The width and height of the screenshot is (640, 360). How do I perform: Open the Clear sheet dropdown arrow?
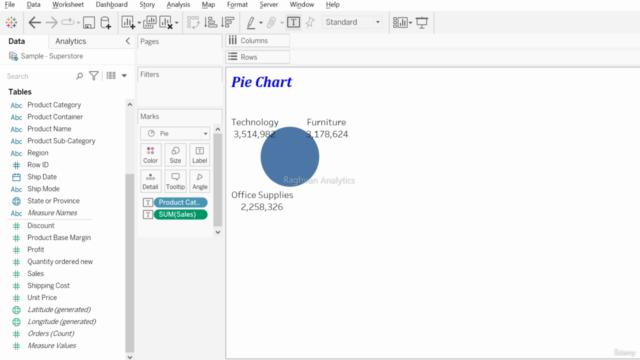pos(176,23)
